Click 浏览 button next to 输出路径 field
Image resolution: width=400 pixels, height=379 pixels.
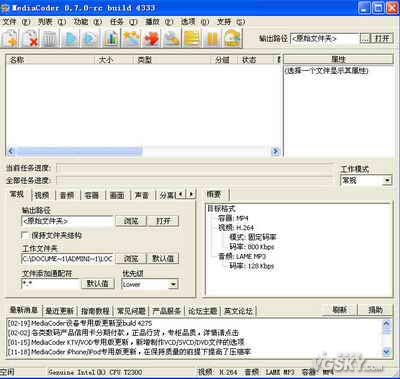[131, 221]
